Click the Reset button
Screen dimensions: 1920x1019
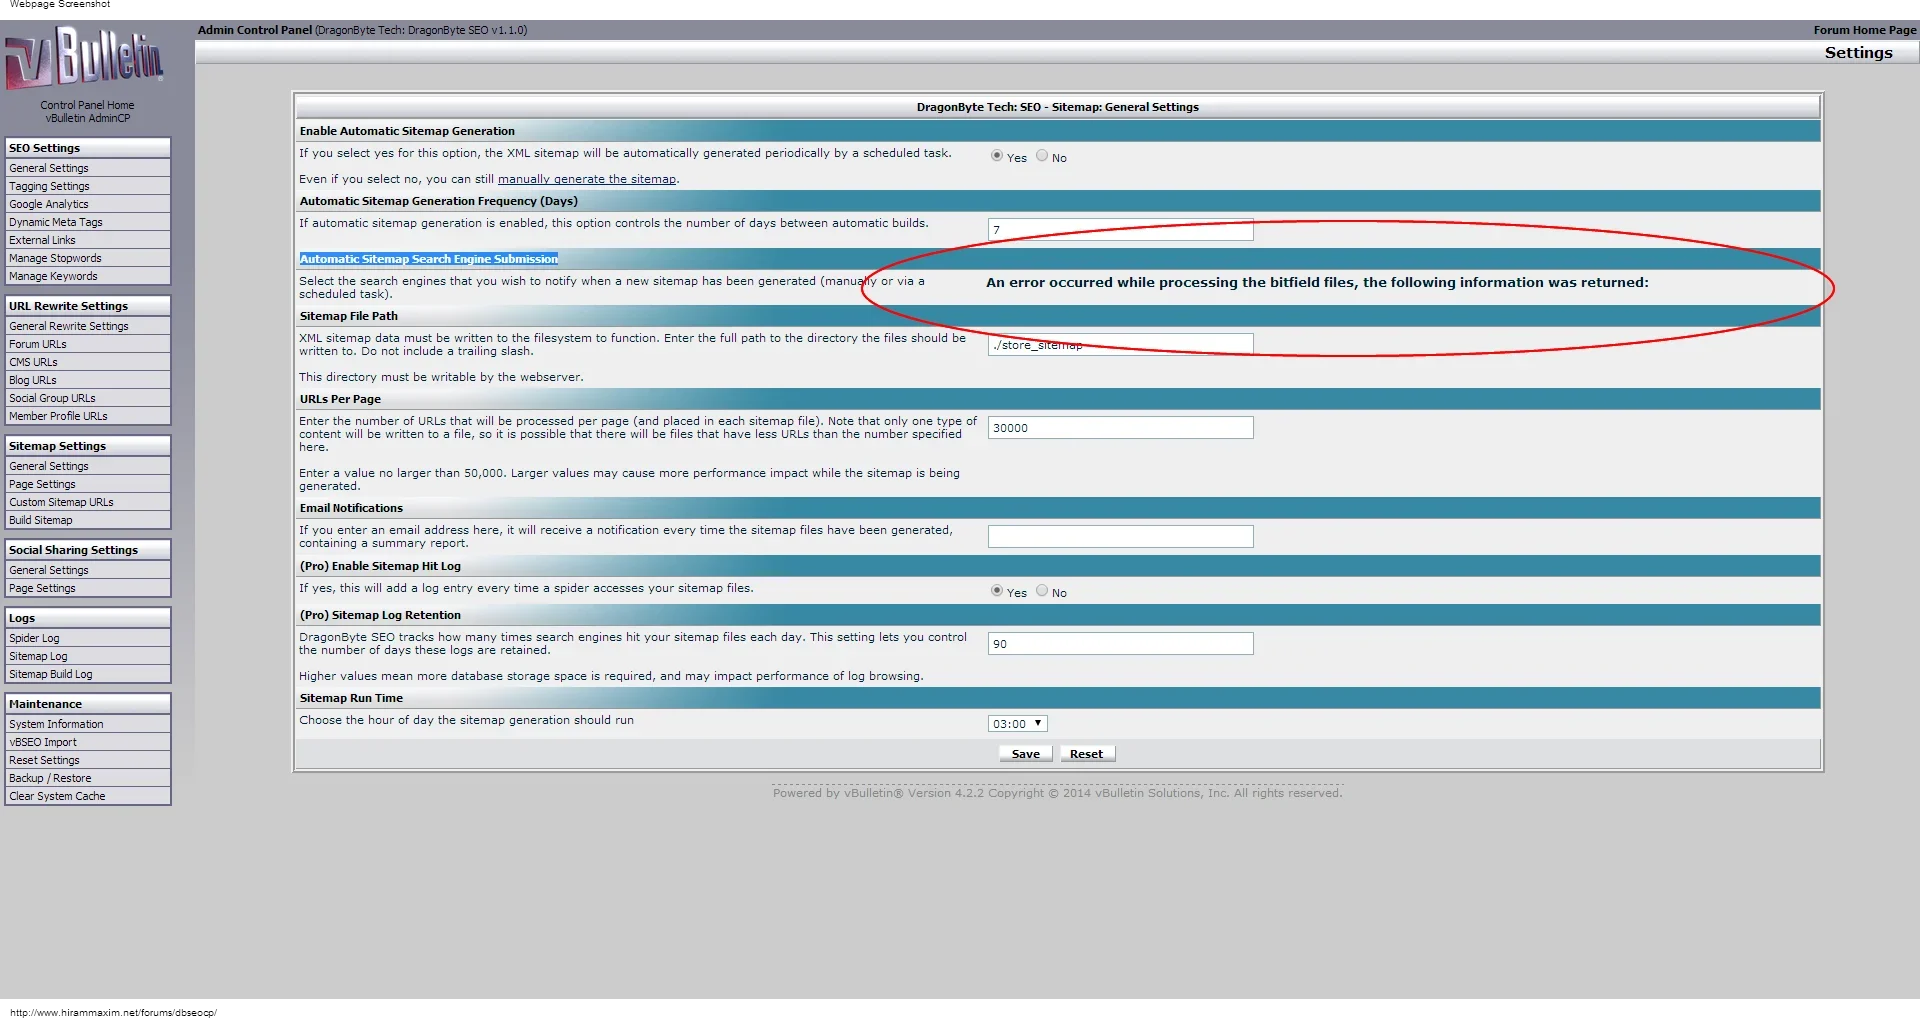click(x=1087, y=754)
